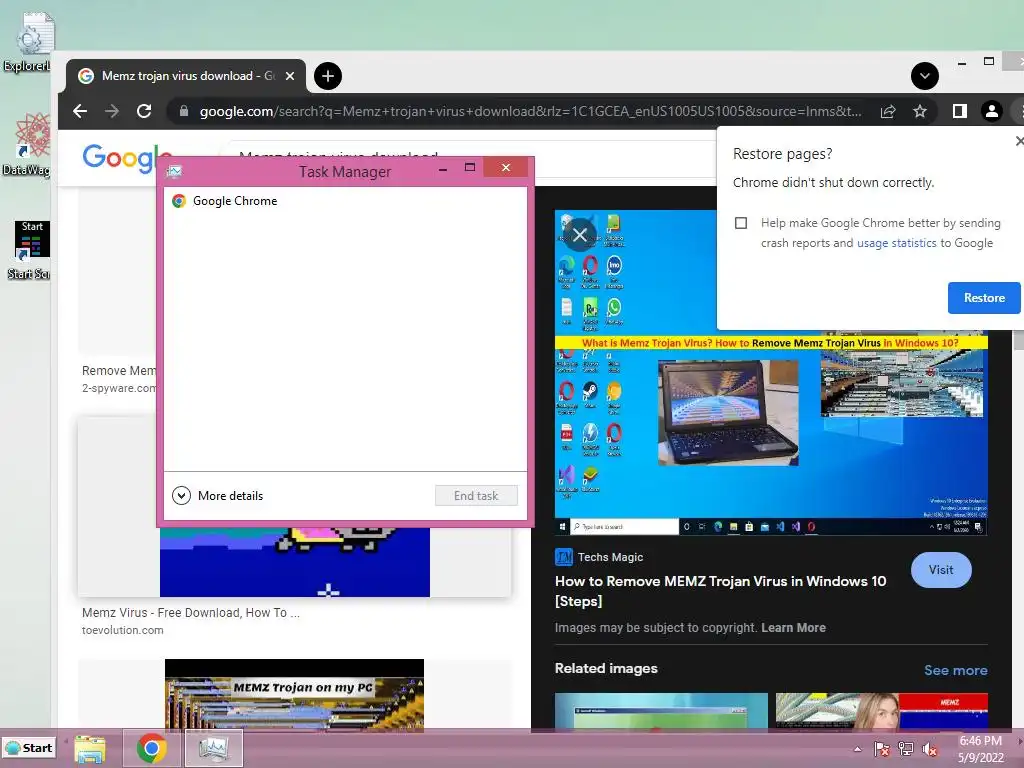The height and width of the screenshot is (768, 1024).
Task: Select the Memz trojan virus download tab
Action: tap(185, 76)
